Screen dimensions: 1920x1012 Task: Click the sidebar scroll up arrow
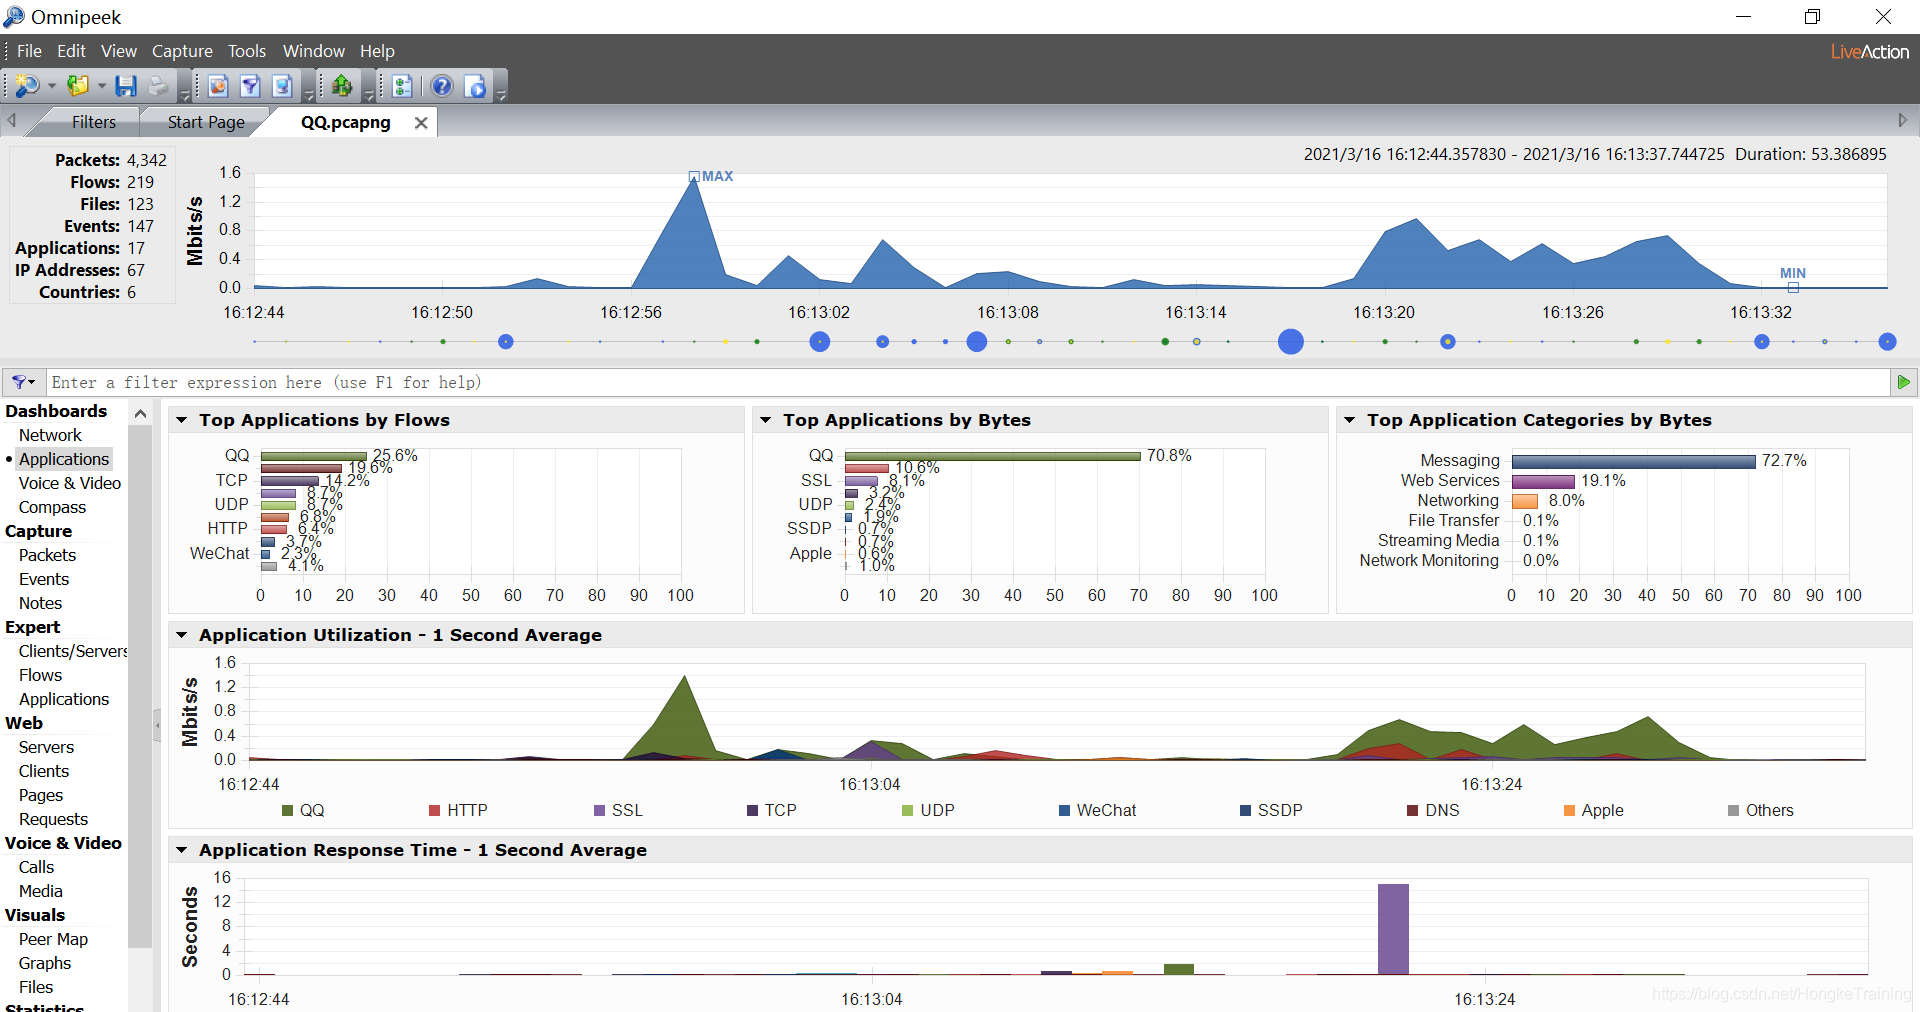pos(140,413)
